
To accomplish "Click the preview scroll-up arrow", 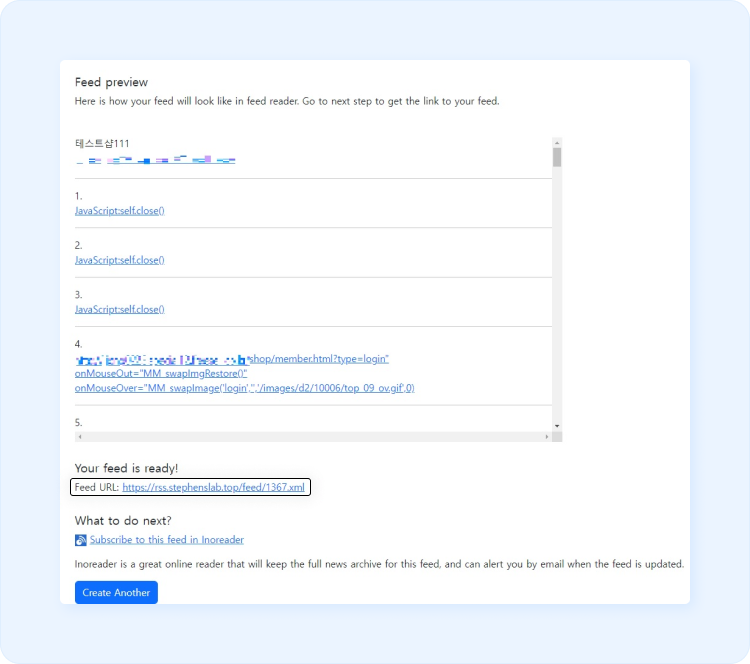I will tap(557, 143).
